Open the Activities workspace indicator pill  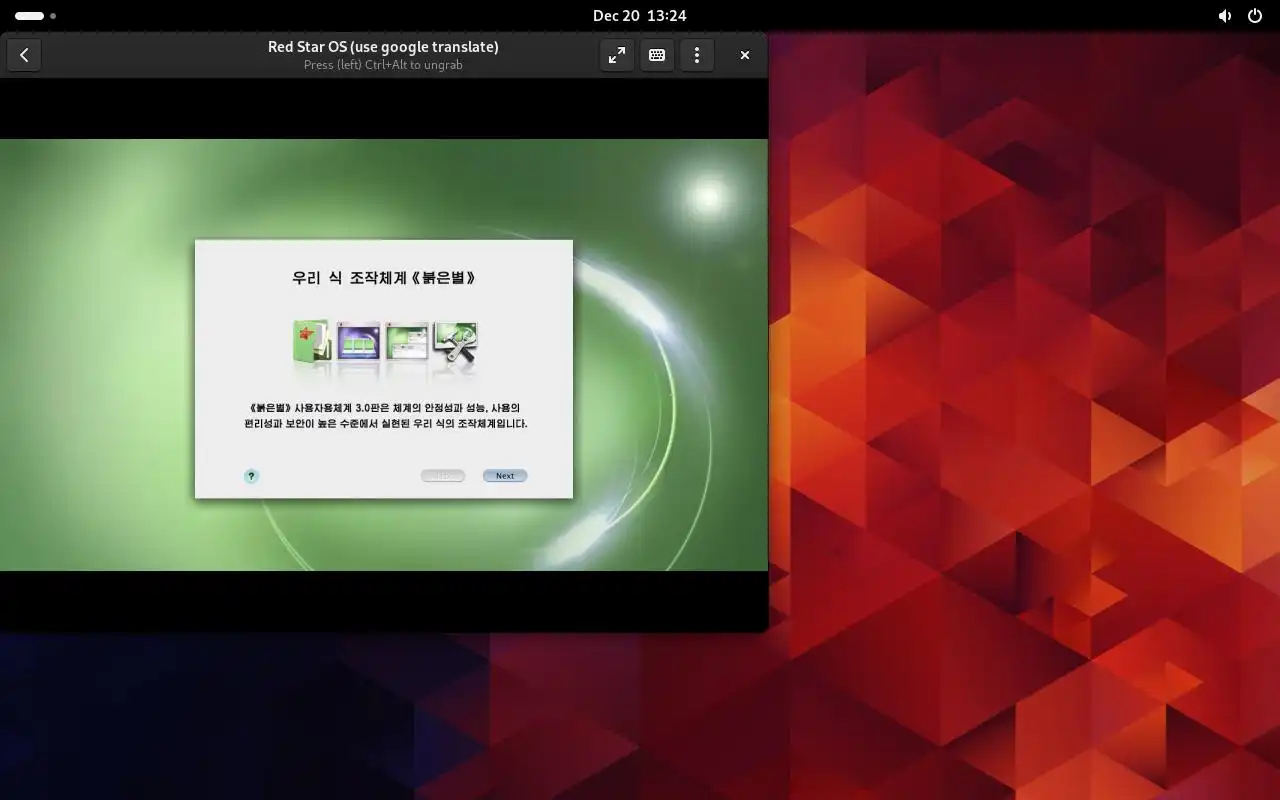coord(35,16)
